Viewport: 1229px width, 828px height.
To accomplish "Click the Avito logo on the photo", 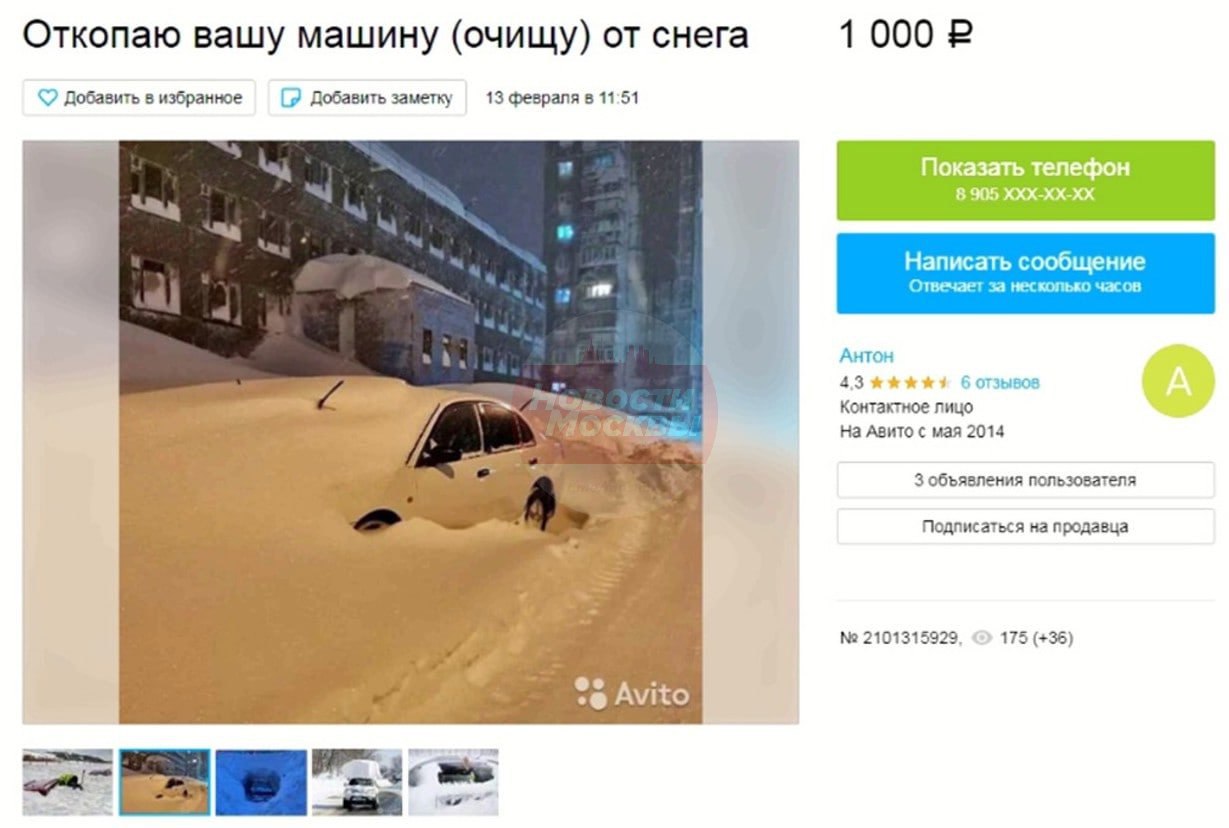I will 632,693.
